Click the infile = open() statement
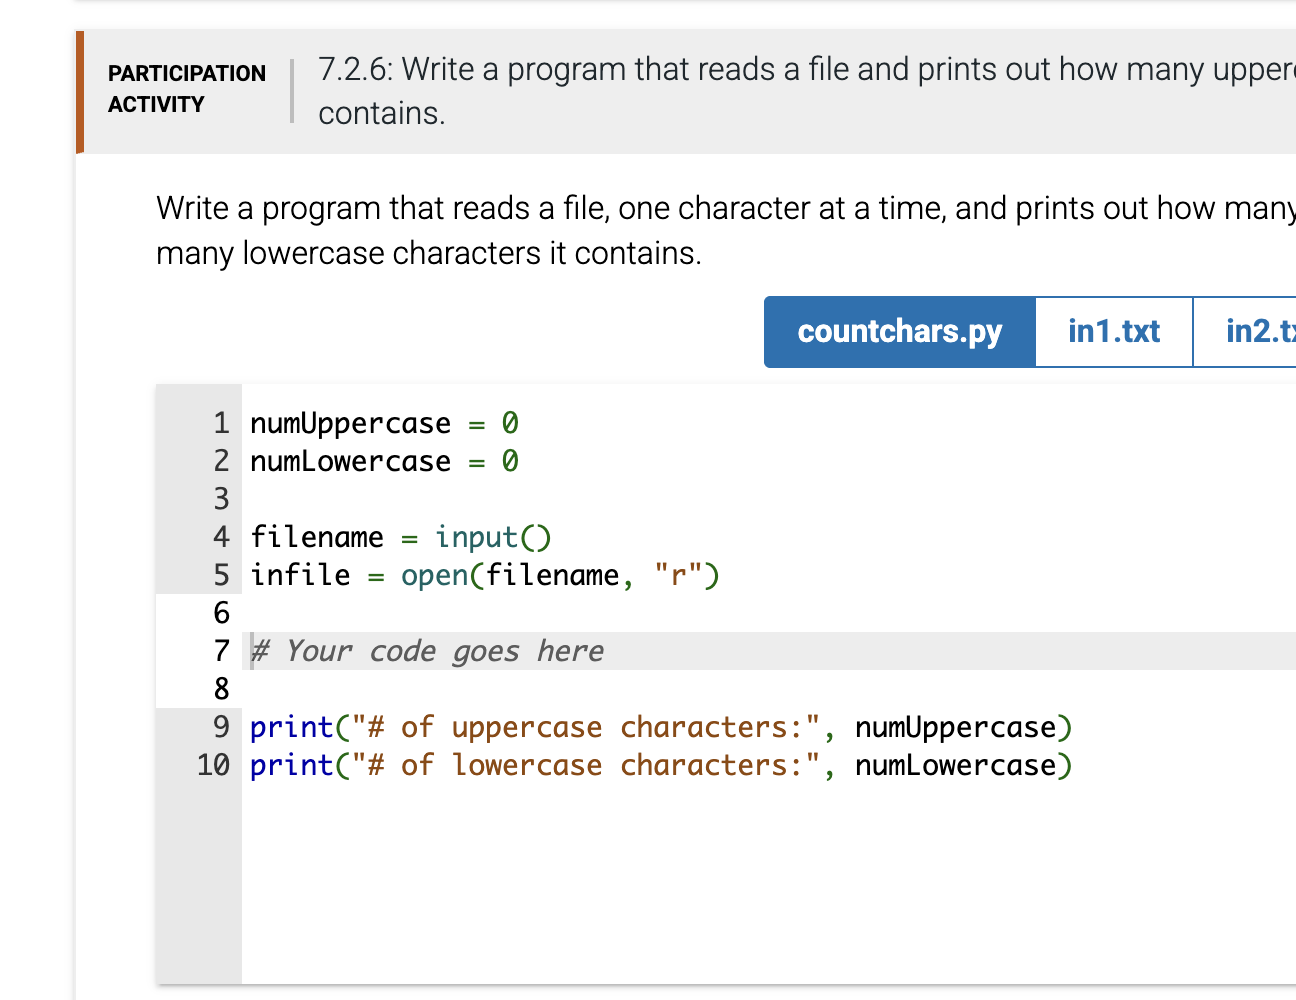 [486, 575]
